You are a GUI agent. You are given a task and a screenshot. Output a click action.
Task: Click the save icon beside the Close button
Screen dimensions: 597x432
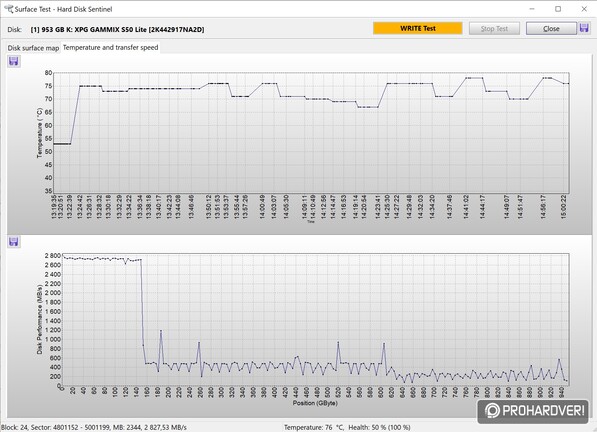(584, 28)
